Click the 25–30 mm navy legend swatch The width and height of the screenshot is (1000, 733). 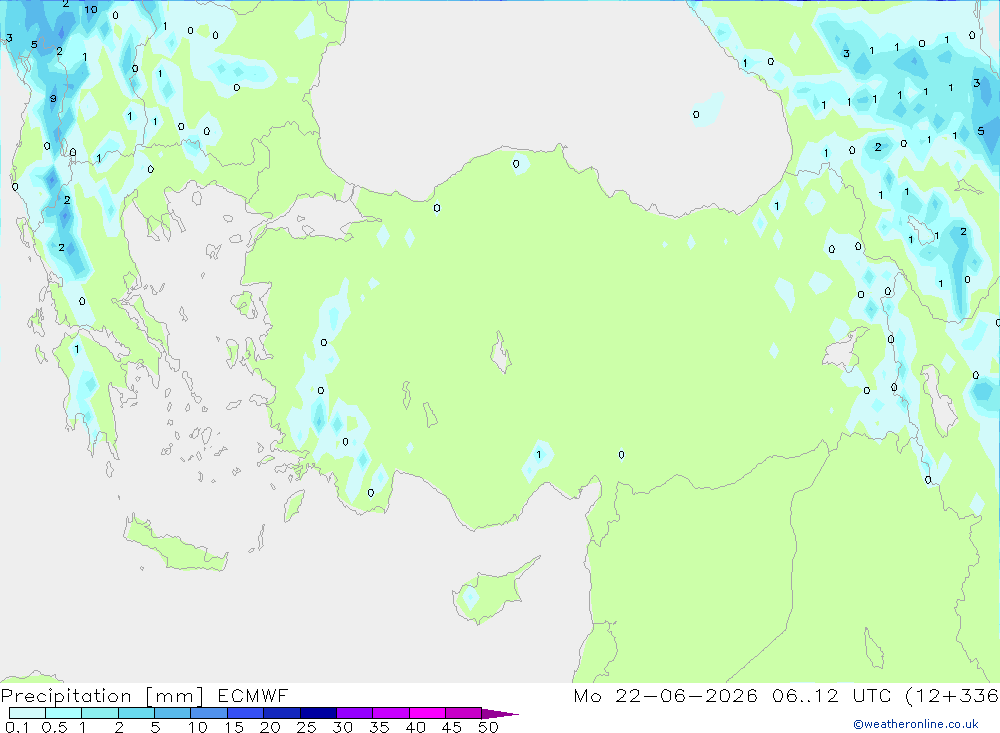coord(318,713)
